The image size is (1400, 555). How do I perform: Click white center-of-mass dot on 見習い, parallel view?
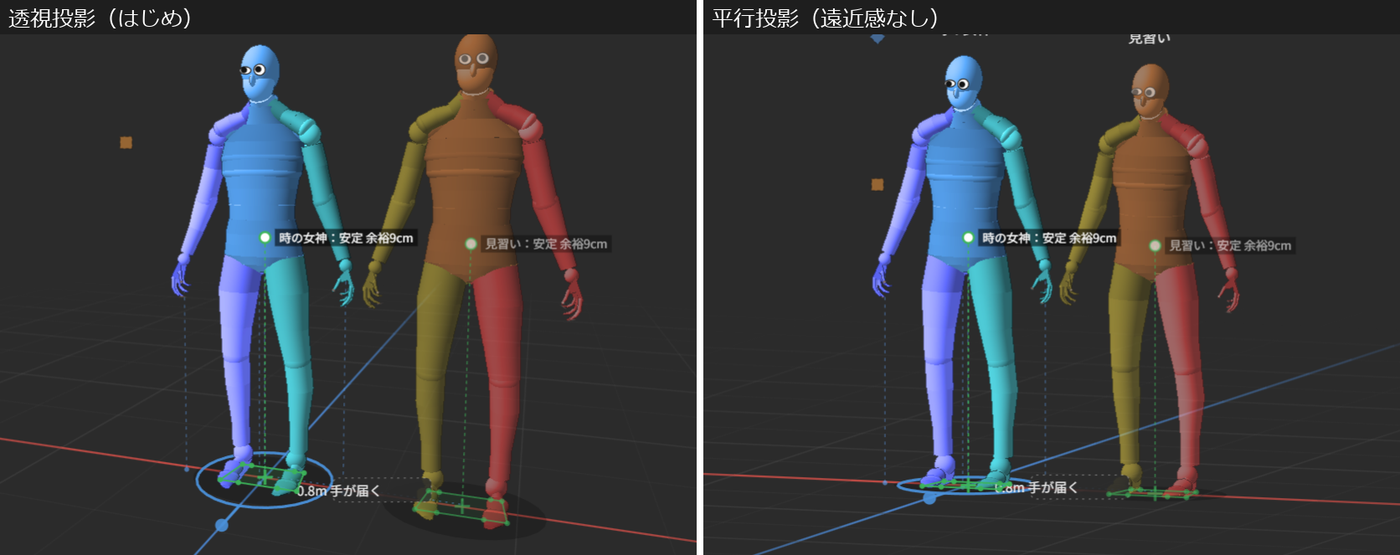pyautogui.click(x=1155, y=245)
